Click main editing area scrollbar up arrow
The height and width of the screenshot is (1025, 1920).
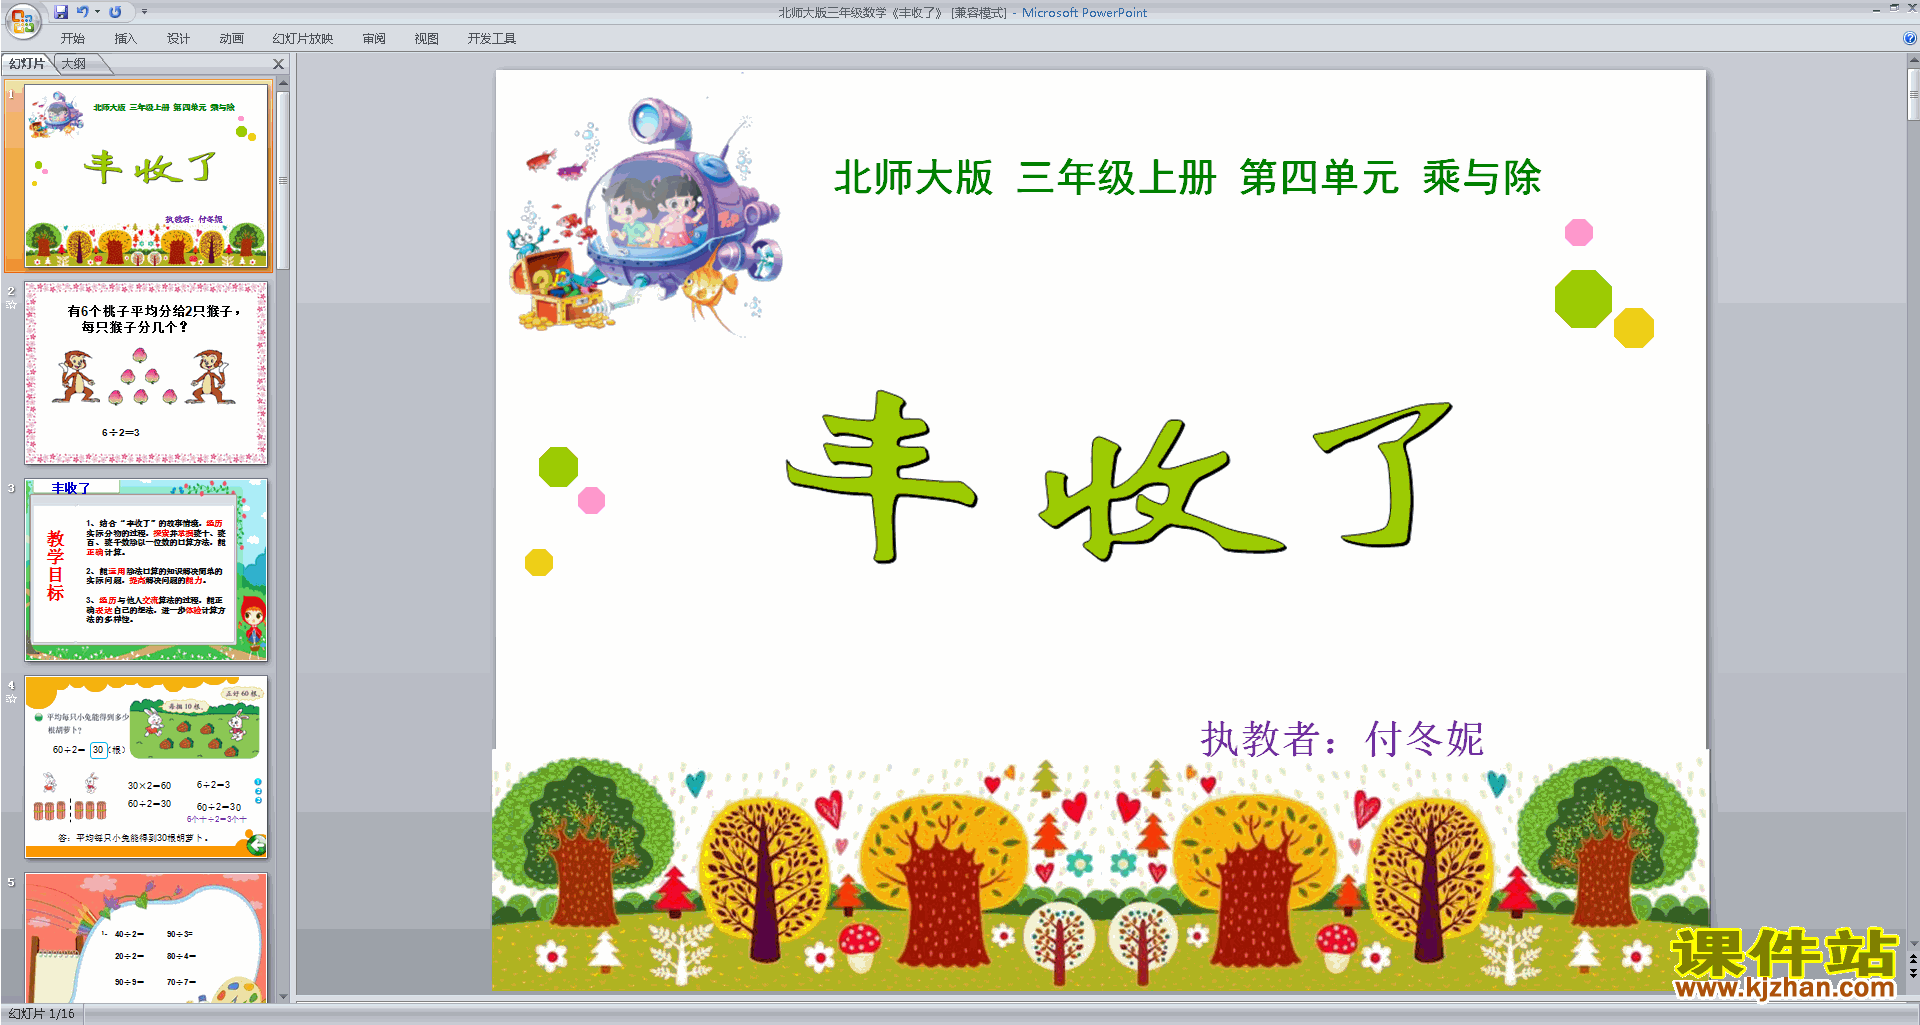point(1913,60)
